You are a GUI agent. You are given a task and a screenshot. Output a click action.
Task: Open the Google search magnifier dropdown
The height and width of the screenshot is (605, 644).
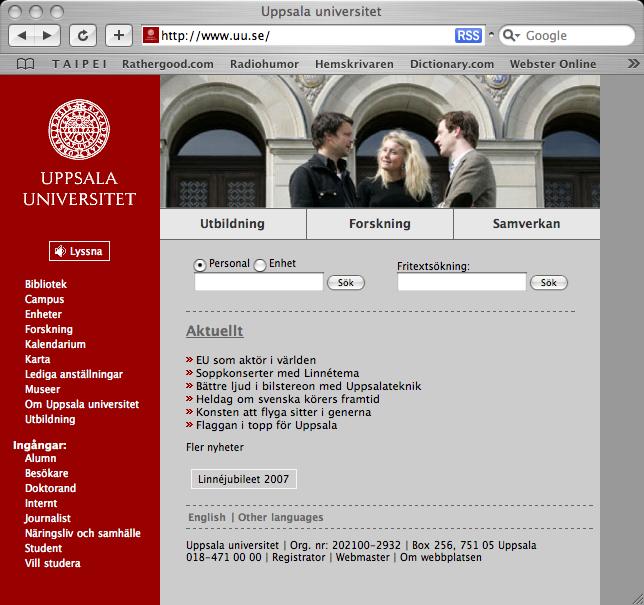(511, 36)
